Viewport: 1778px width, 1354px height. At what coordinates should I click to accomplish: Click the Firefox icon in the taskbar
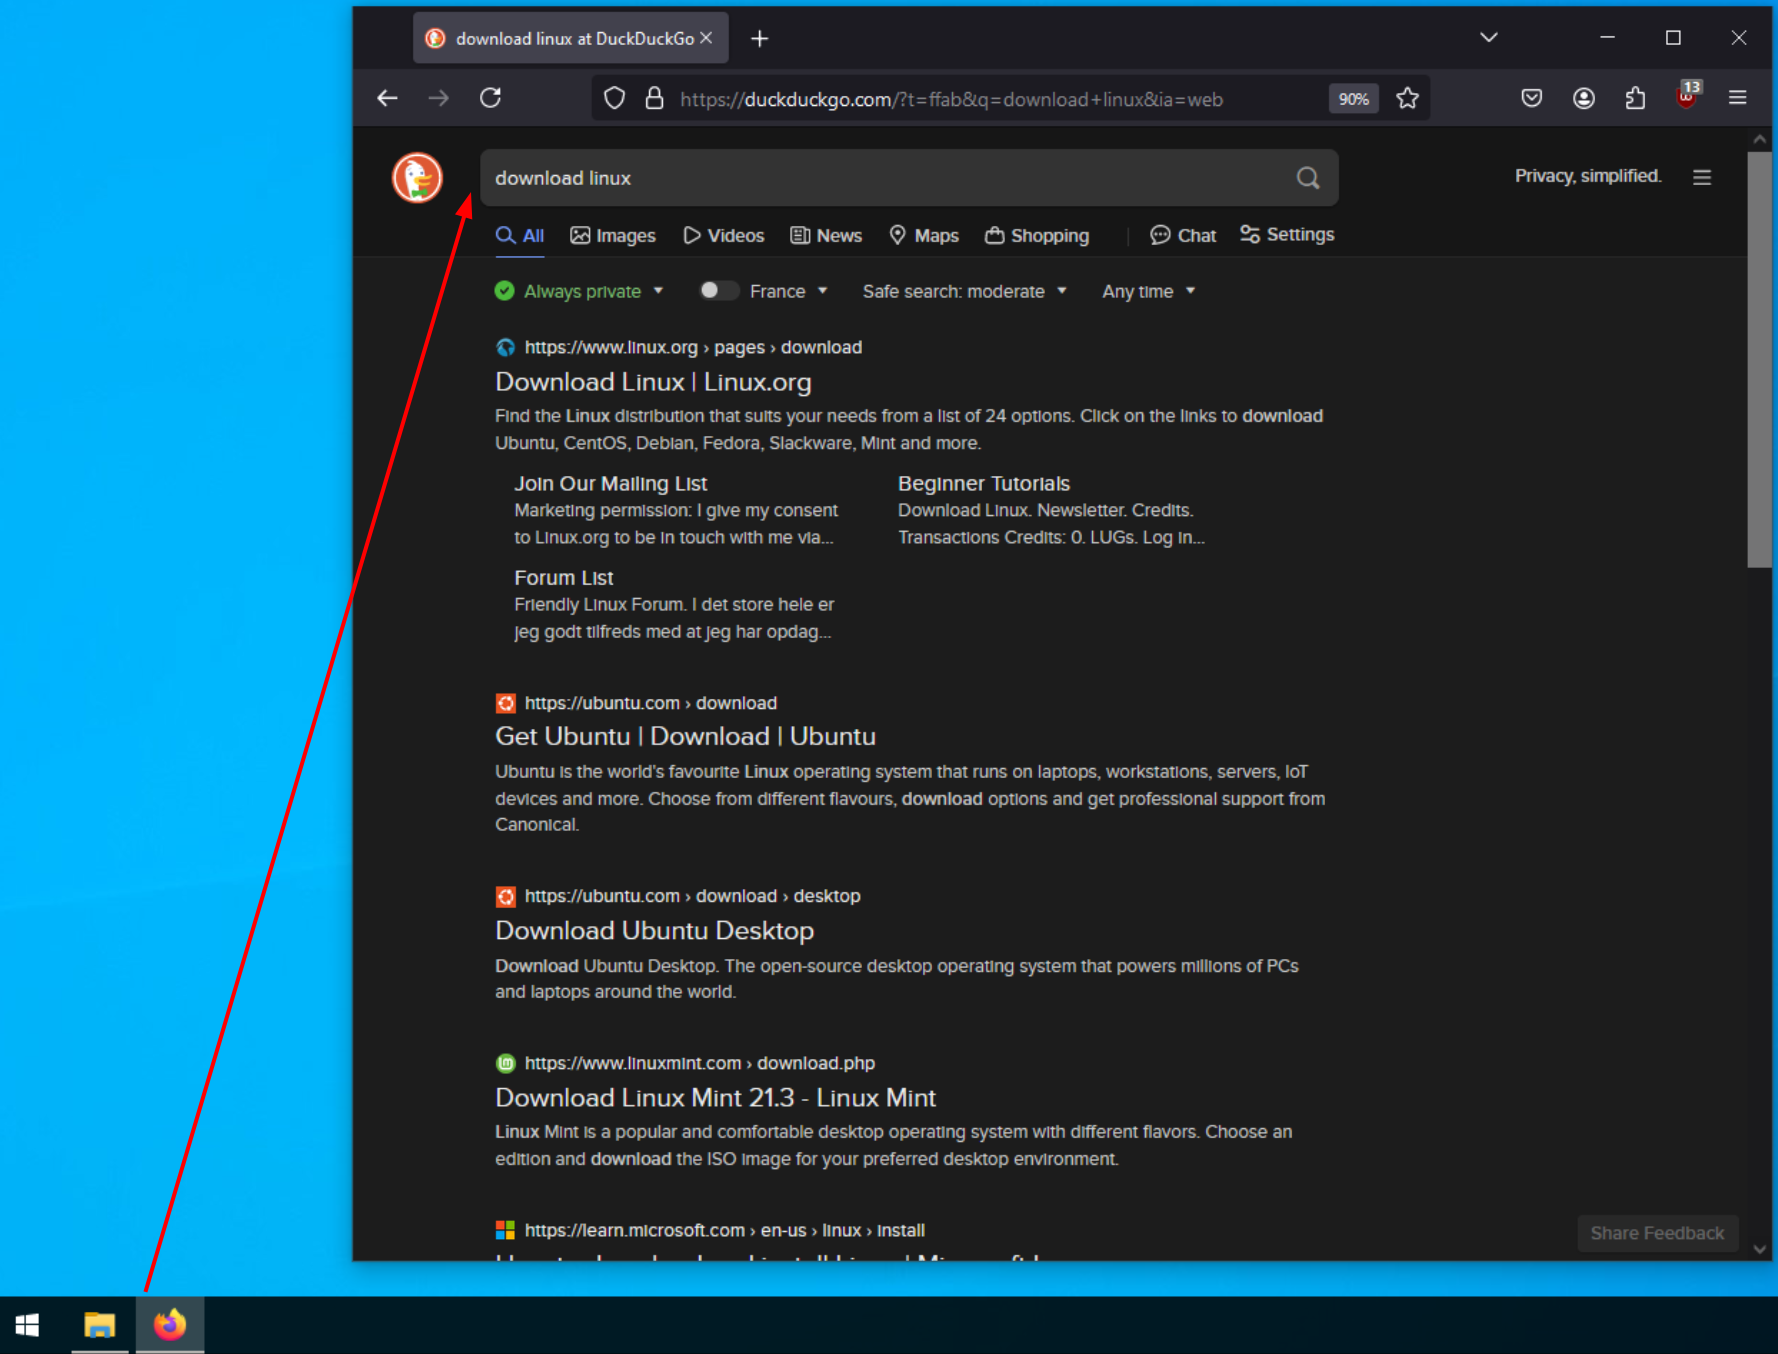170,1325
